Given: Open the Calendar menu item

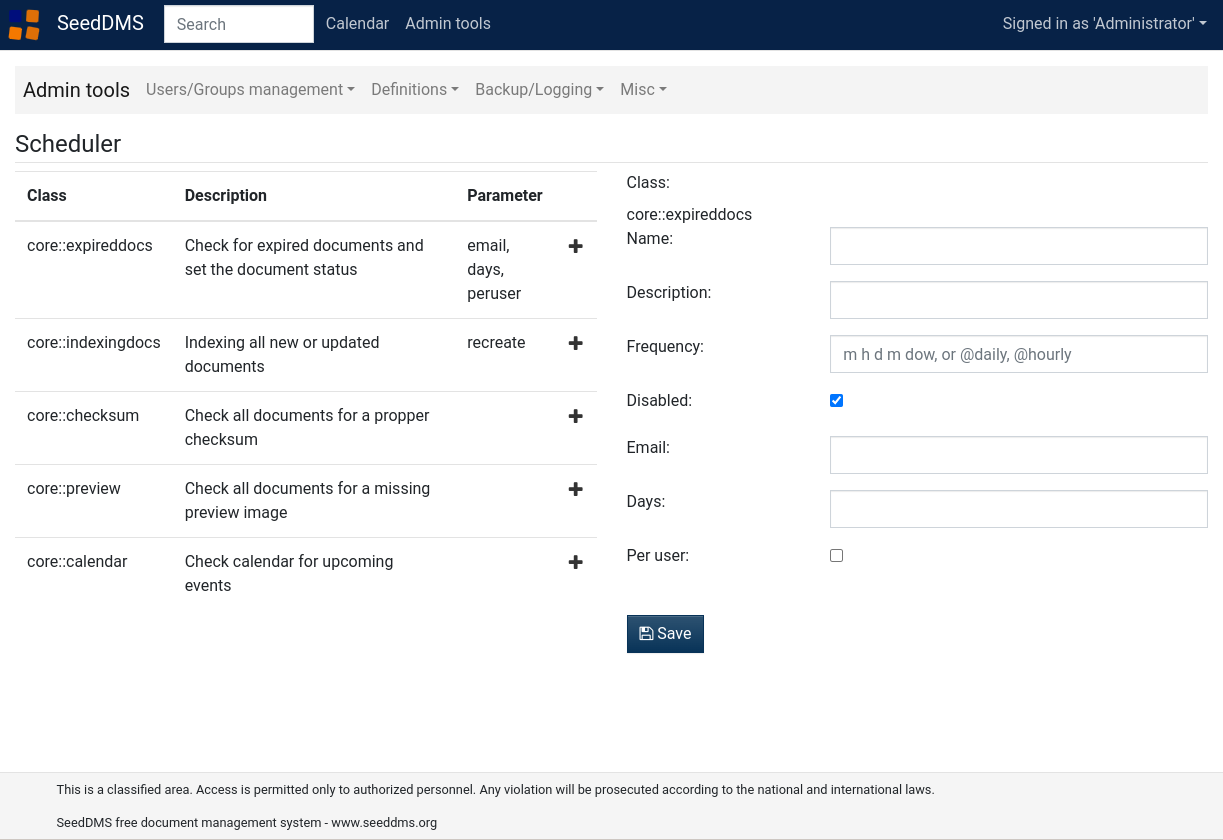Looking at the screenshot, I should click(357, 24).
